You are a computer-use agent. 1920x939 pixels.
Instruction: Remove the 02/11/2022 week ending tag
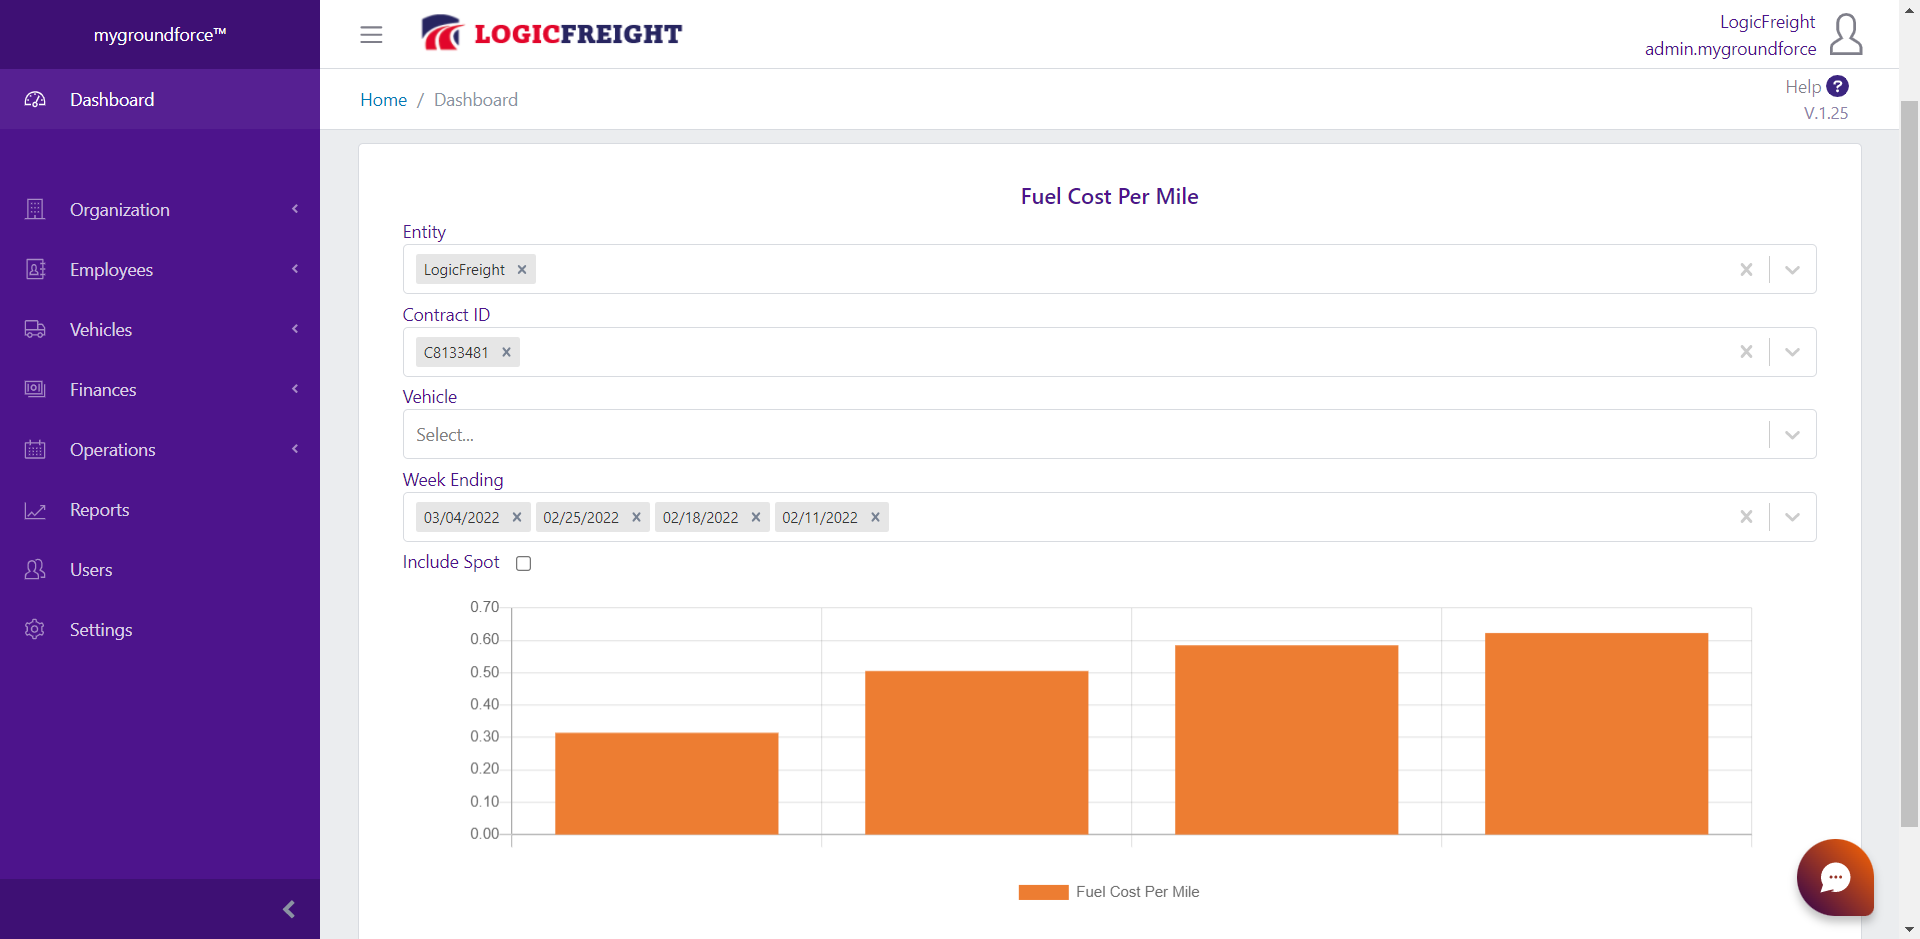point(875,517)
